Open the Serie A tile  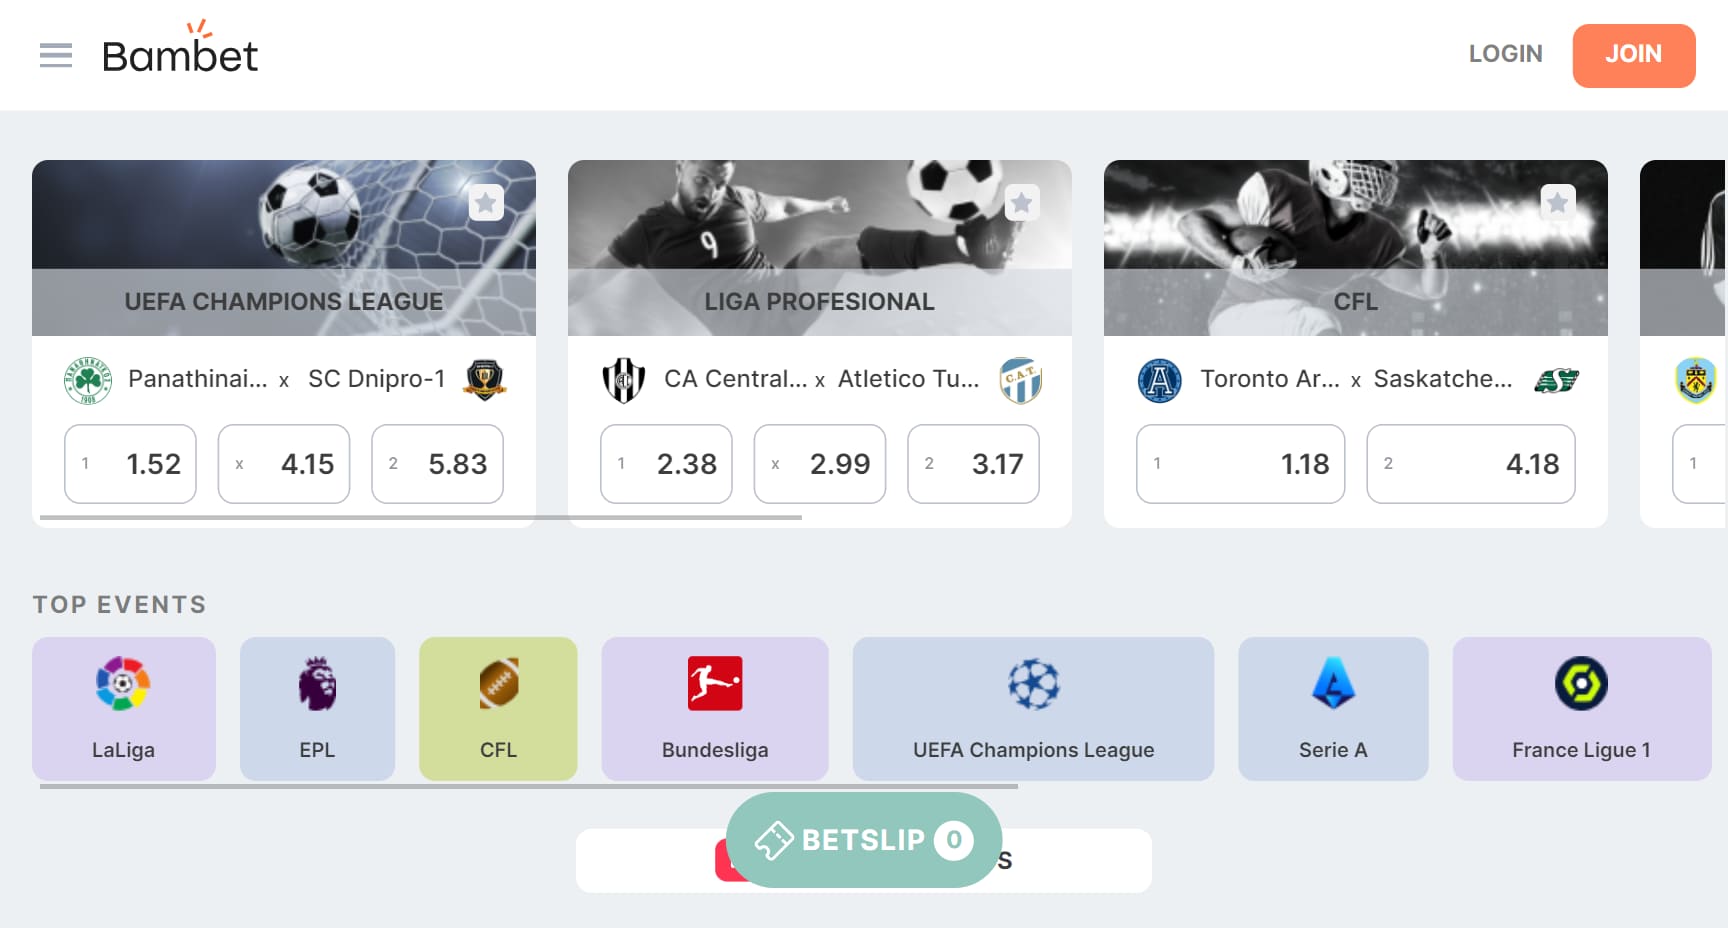(x=1333, y=708)
